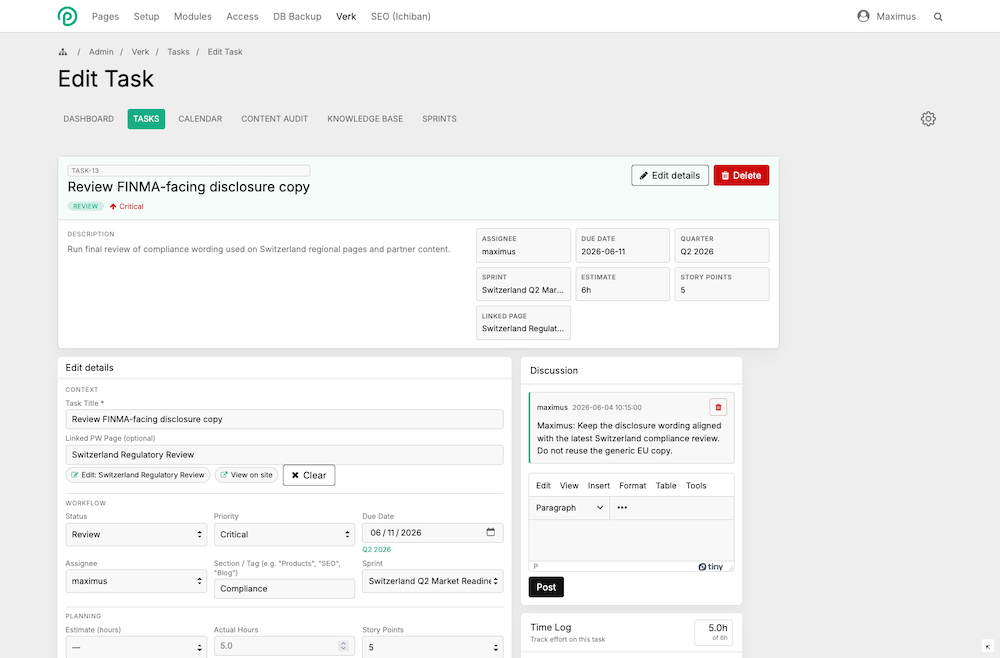Click the tiny editor logo
This screenshot has width=1000, height=658.
click(x=710, y=566)
